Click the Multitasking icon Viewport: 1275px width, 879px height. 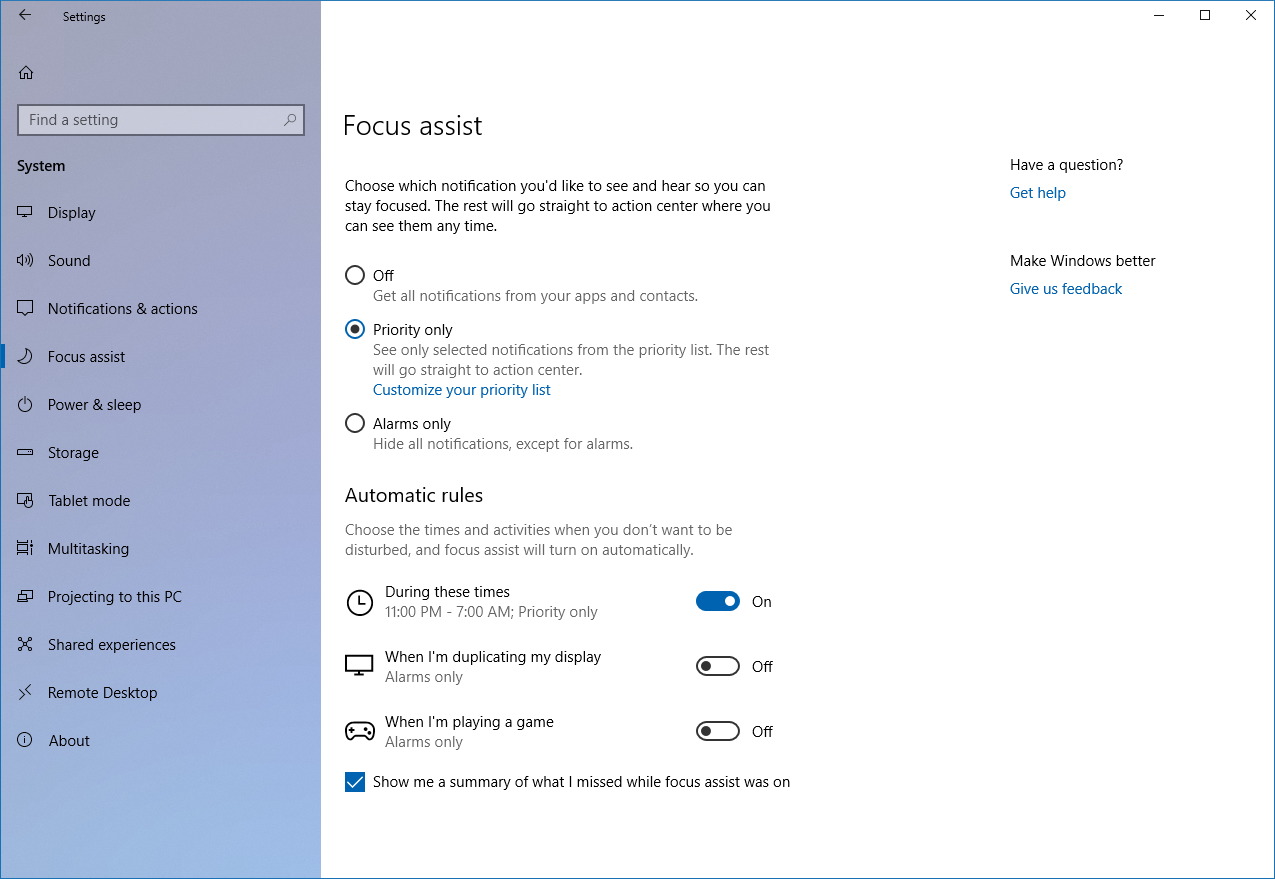(x=26, y=549)
